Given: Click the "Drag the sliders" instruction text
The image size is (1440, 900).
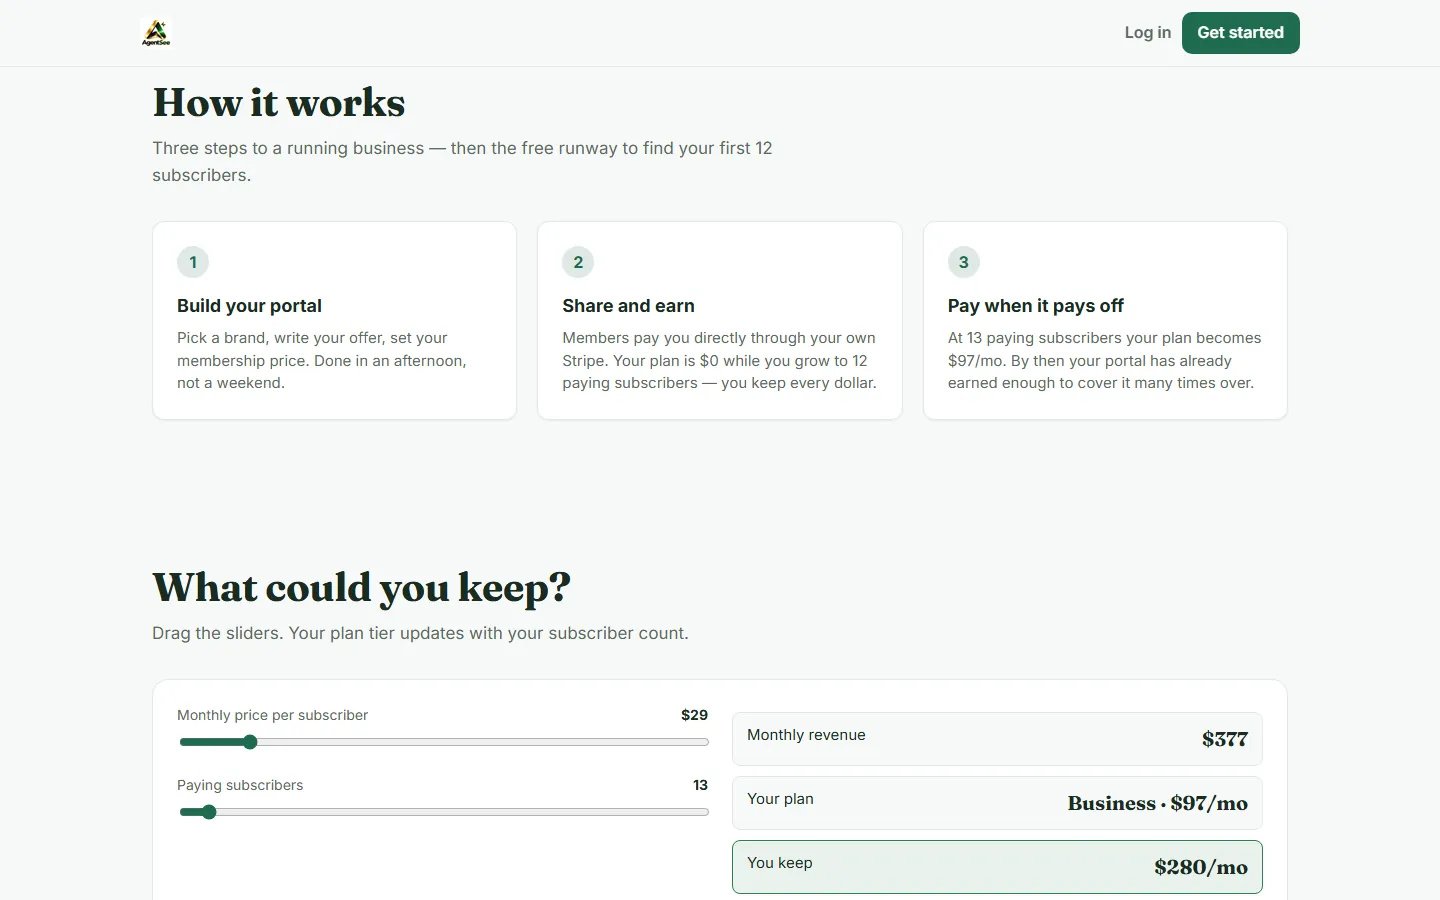Looking at the screenshot, I should pyautogui.click(x=420, y=633).
